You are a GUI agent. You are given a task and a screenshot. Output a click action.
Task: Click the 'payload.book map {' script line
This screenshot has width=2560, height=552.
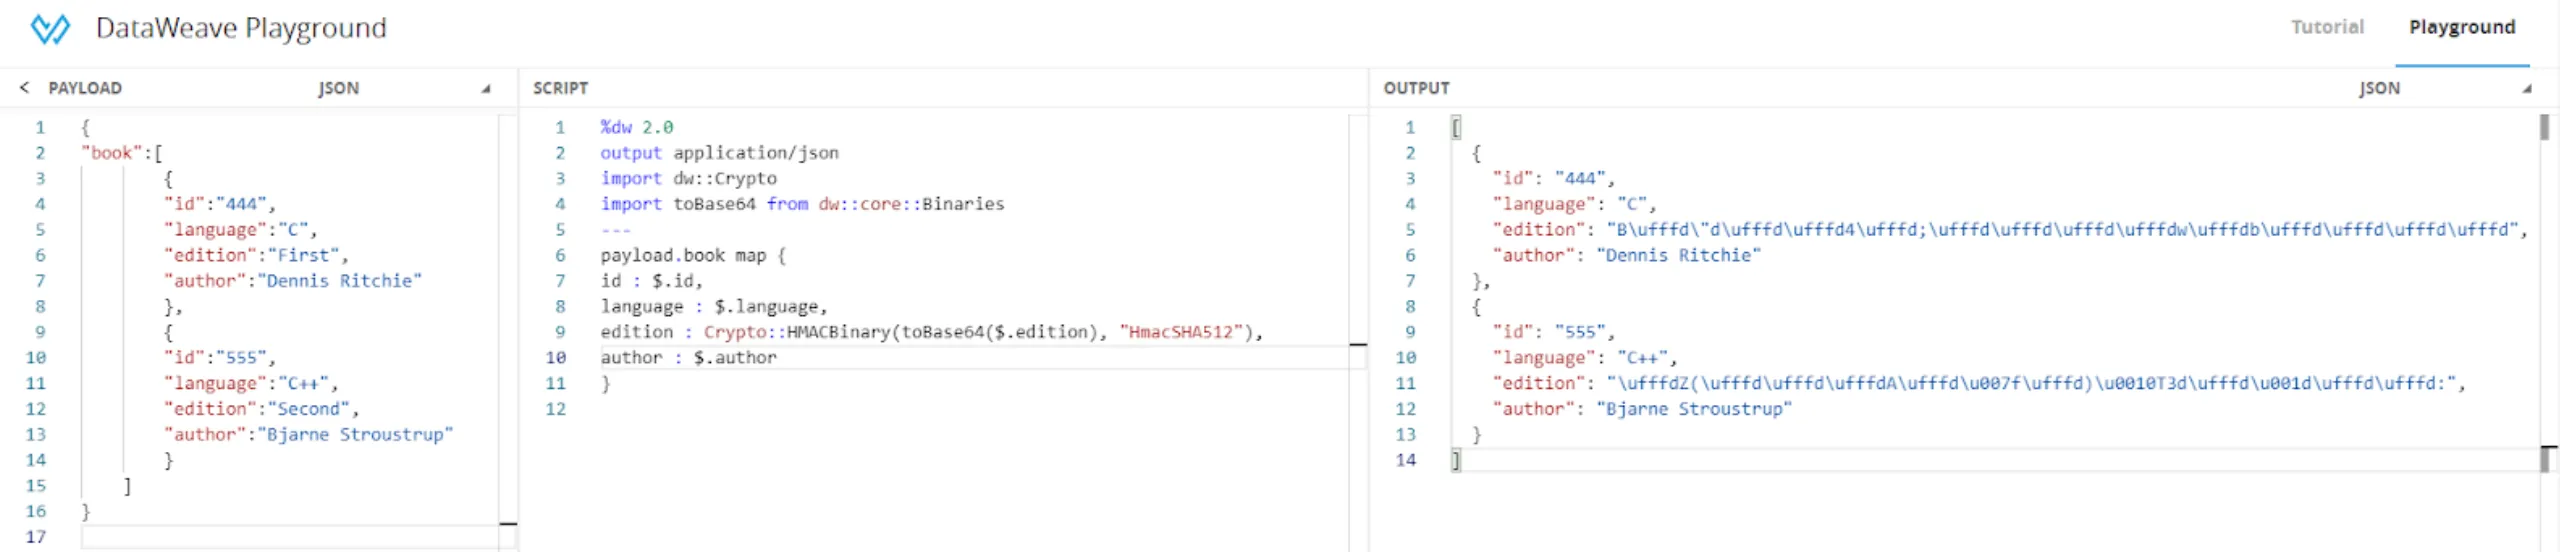coord(693,255)
